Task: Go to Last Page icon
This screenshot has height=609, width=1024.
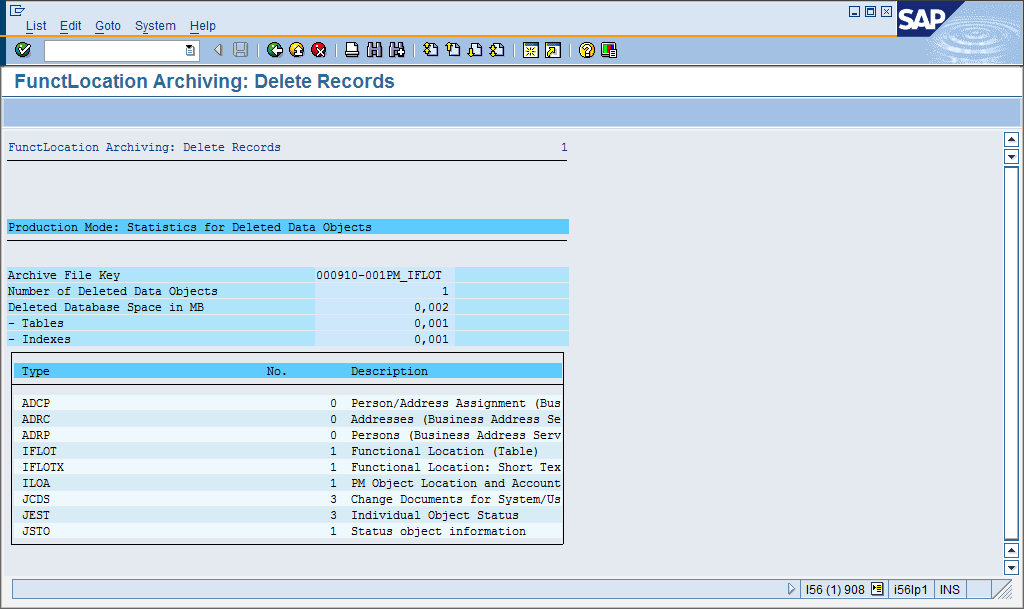Action: 497,50
